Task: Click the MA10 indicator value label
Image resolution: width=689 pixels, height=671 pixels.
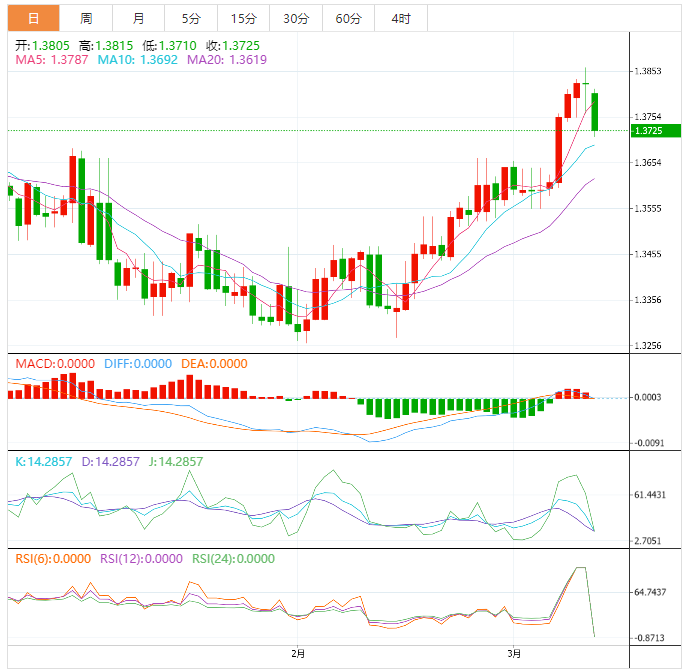Action: [x=137, y=60]
